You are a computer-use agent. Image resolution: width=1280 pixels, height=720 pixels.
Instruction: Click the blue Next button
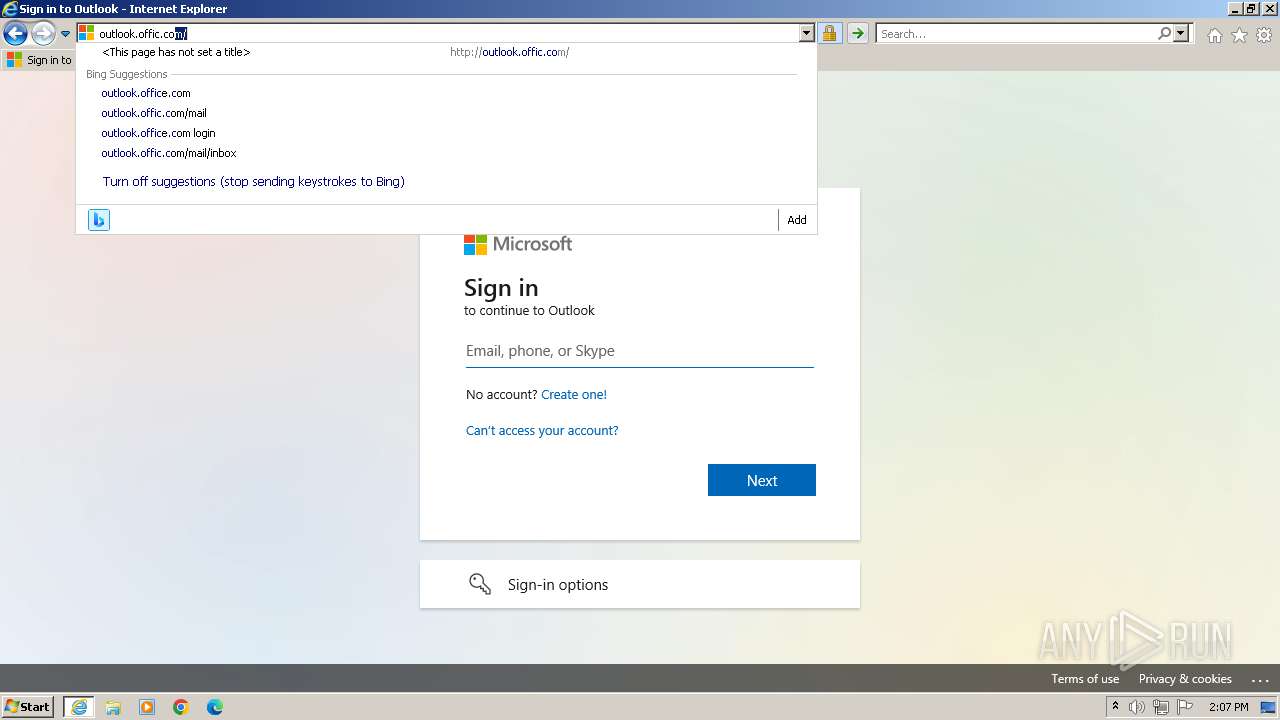tap(762, 480)
